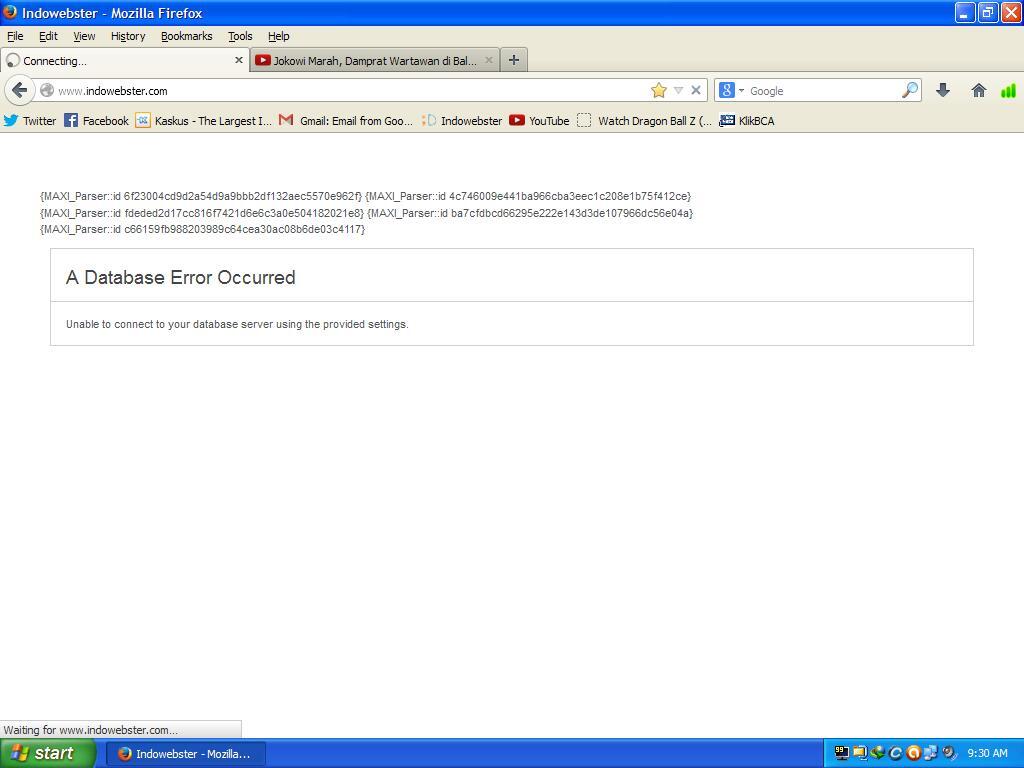Switch to the Jokowi Marah YouTube tab
The image size is (1024, 768).
374,61
